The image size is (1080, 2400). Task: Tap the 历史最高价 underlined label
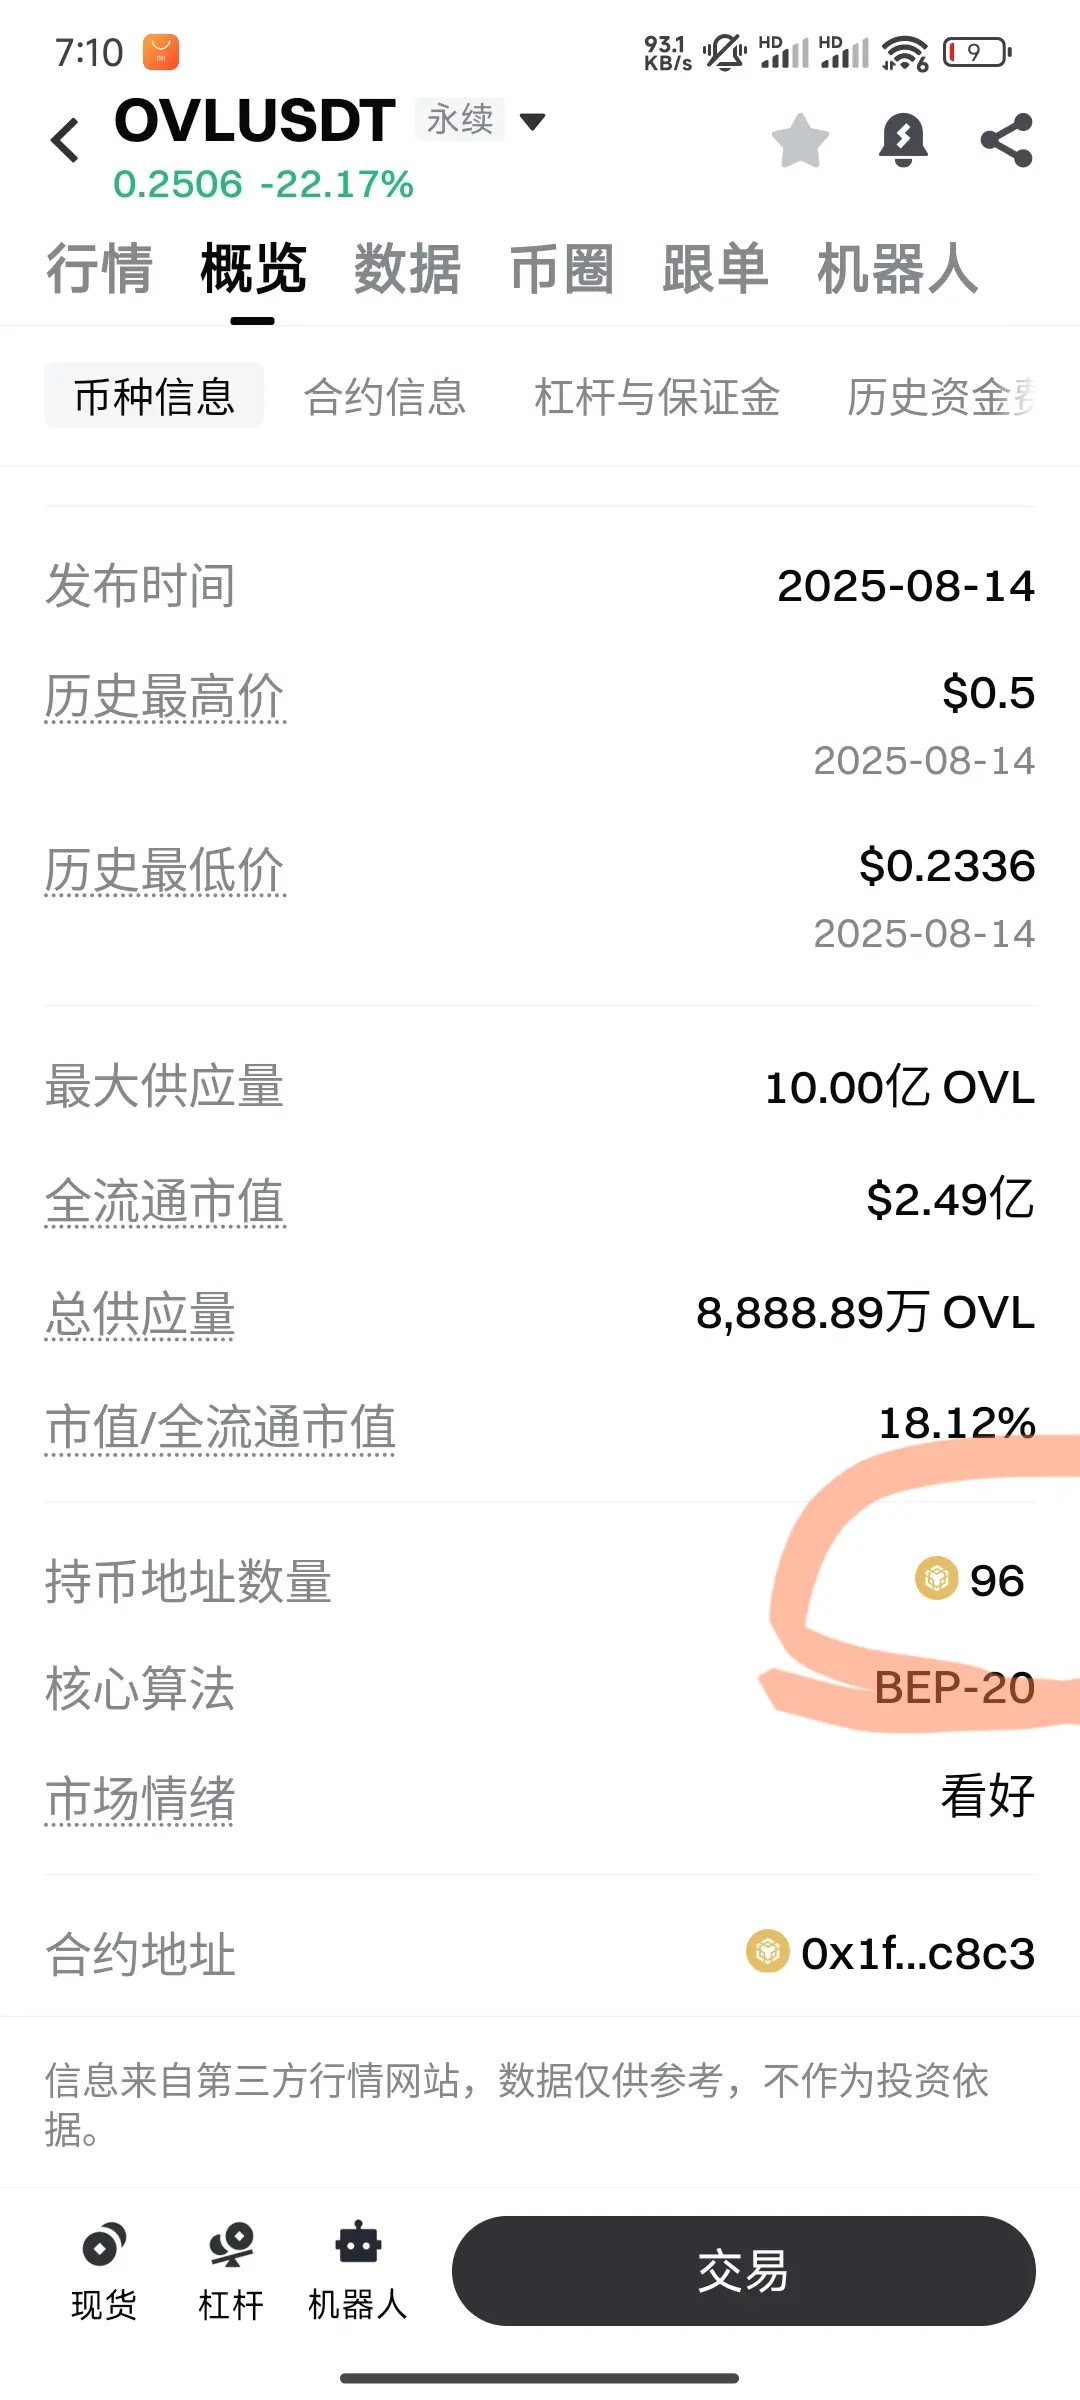tap(165, 697)
